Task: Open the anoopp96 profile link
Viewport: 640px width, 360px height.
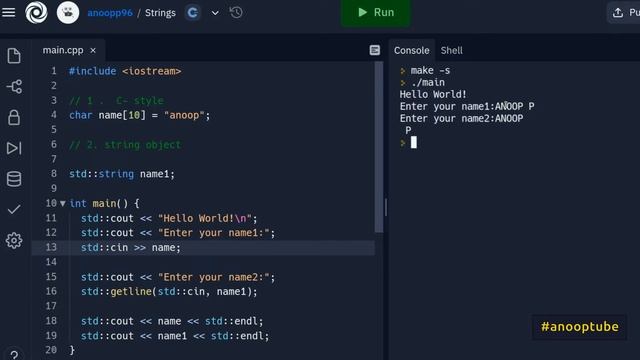Action: coord(110,13)
